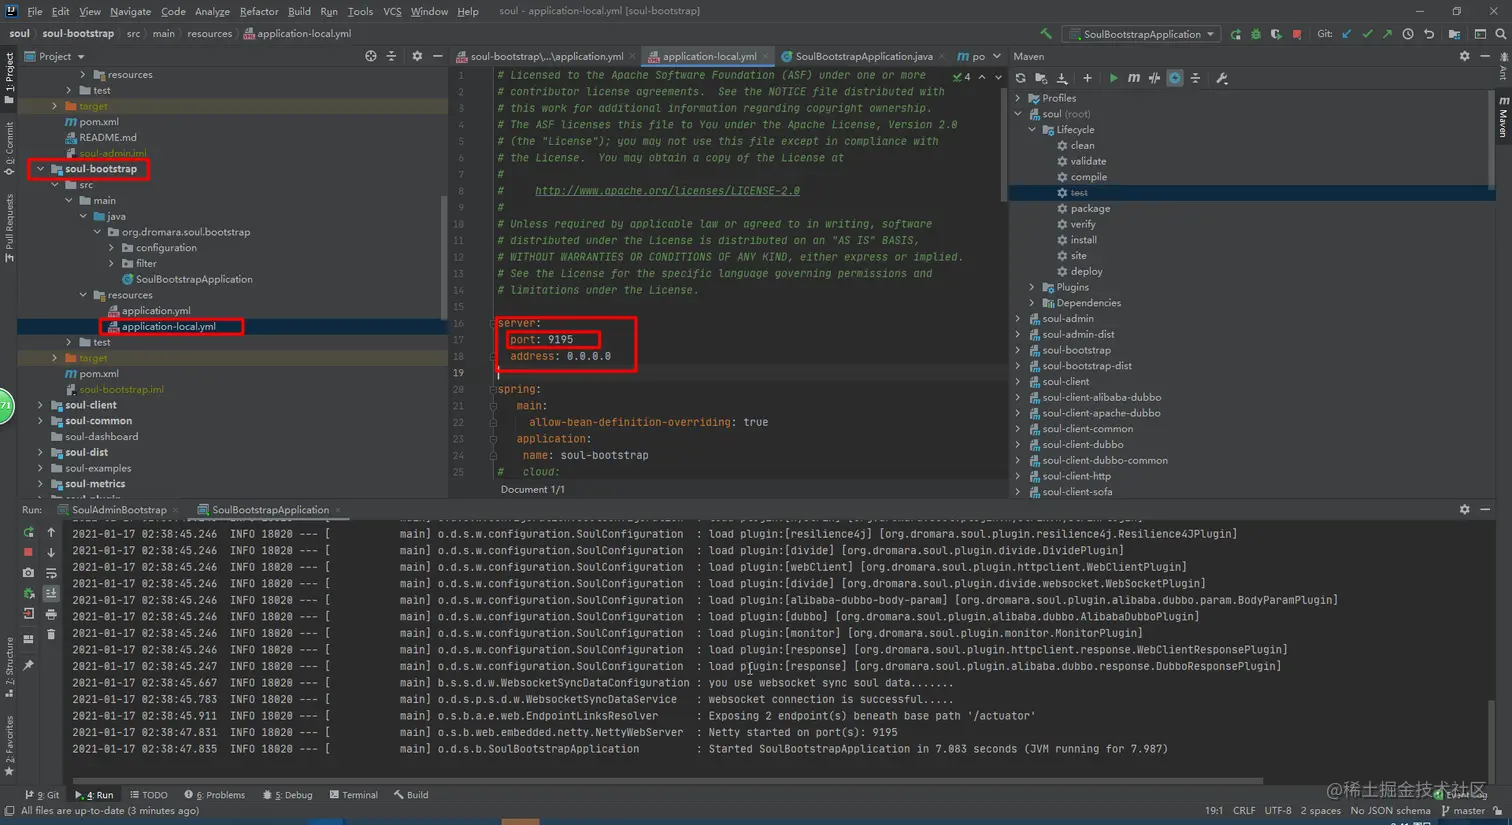Clear the console with the trash icon

(51, 634)
